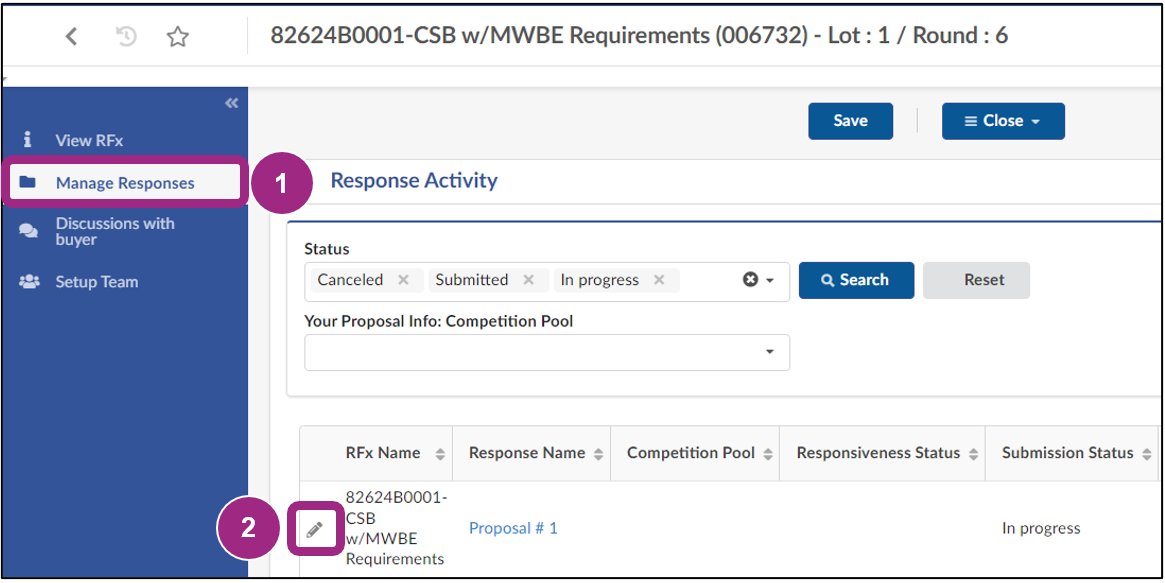Sort by RFx Name column
1165x583 pixels.
pos(439,454)
